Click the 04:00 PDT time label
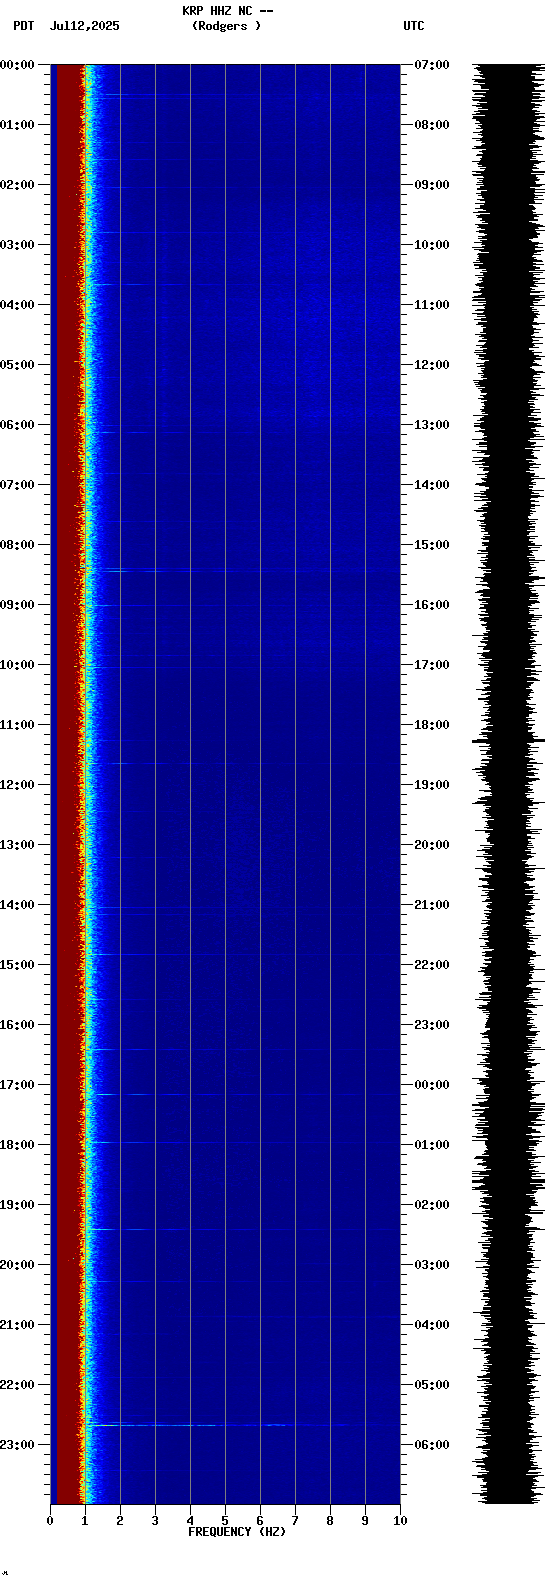Image resolution: width=552 pixels, height=1584 pixels. click(x=17, y=305)
